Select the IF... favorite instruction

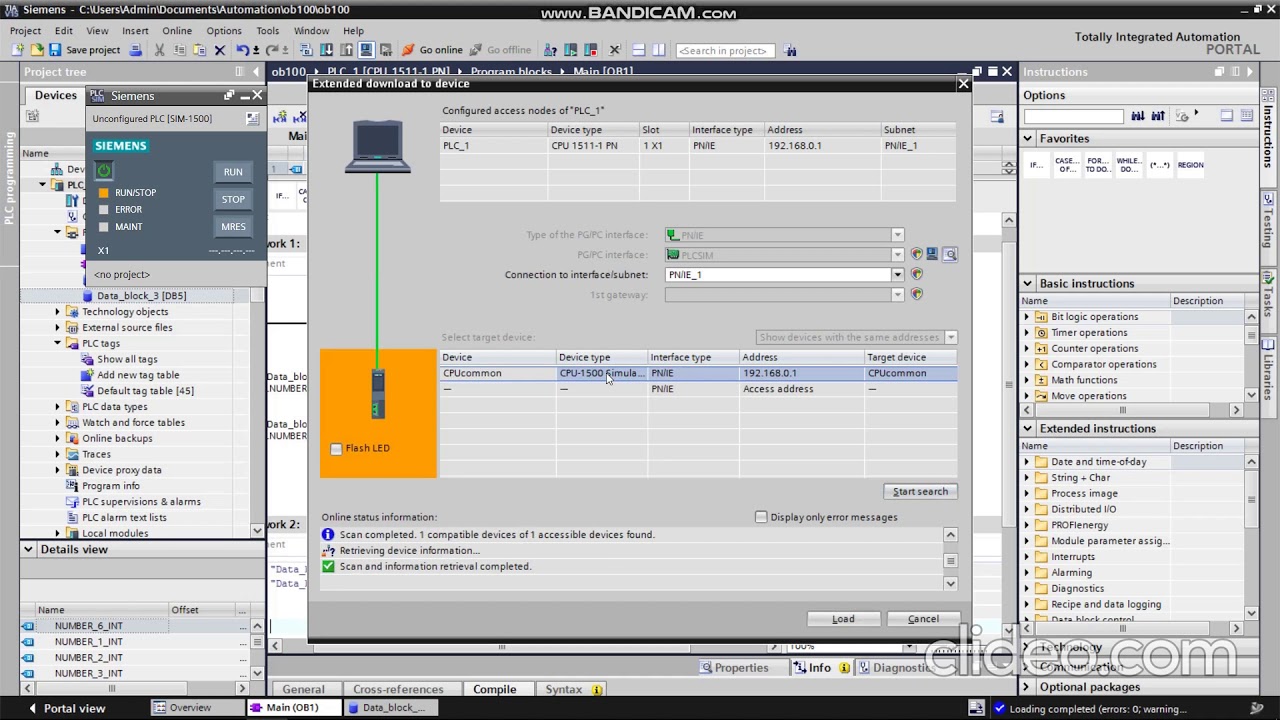tap(1037, 165)
